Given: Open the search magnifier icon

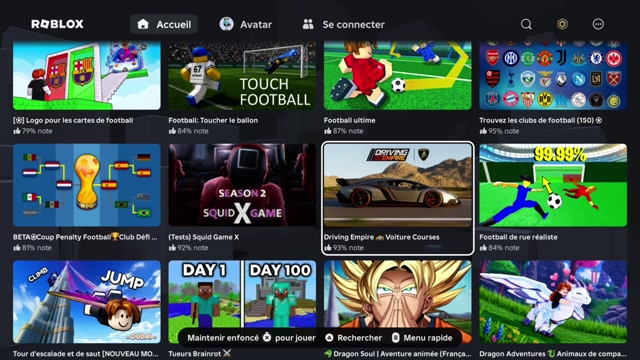Looking at the screenshot, I should [x=526, y=24].
